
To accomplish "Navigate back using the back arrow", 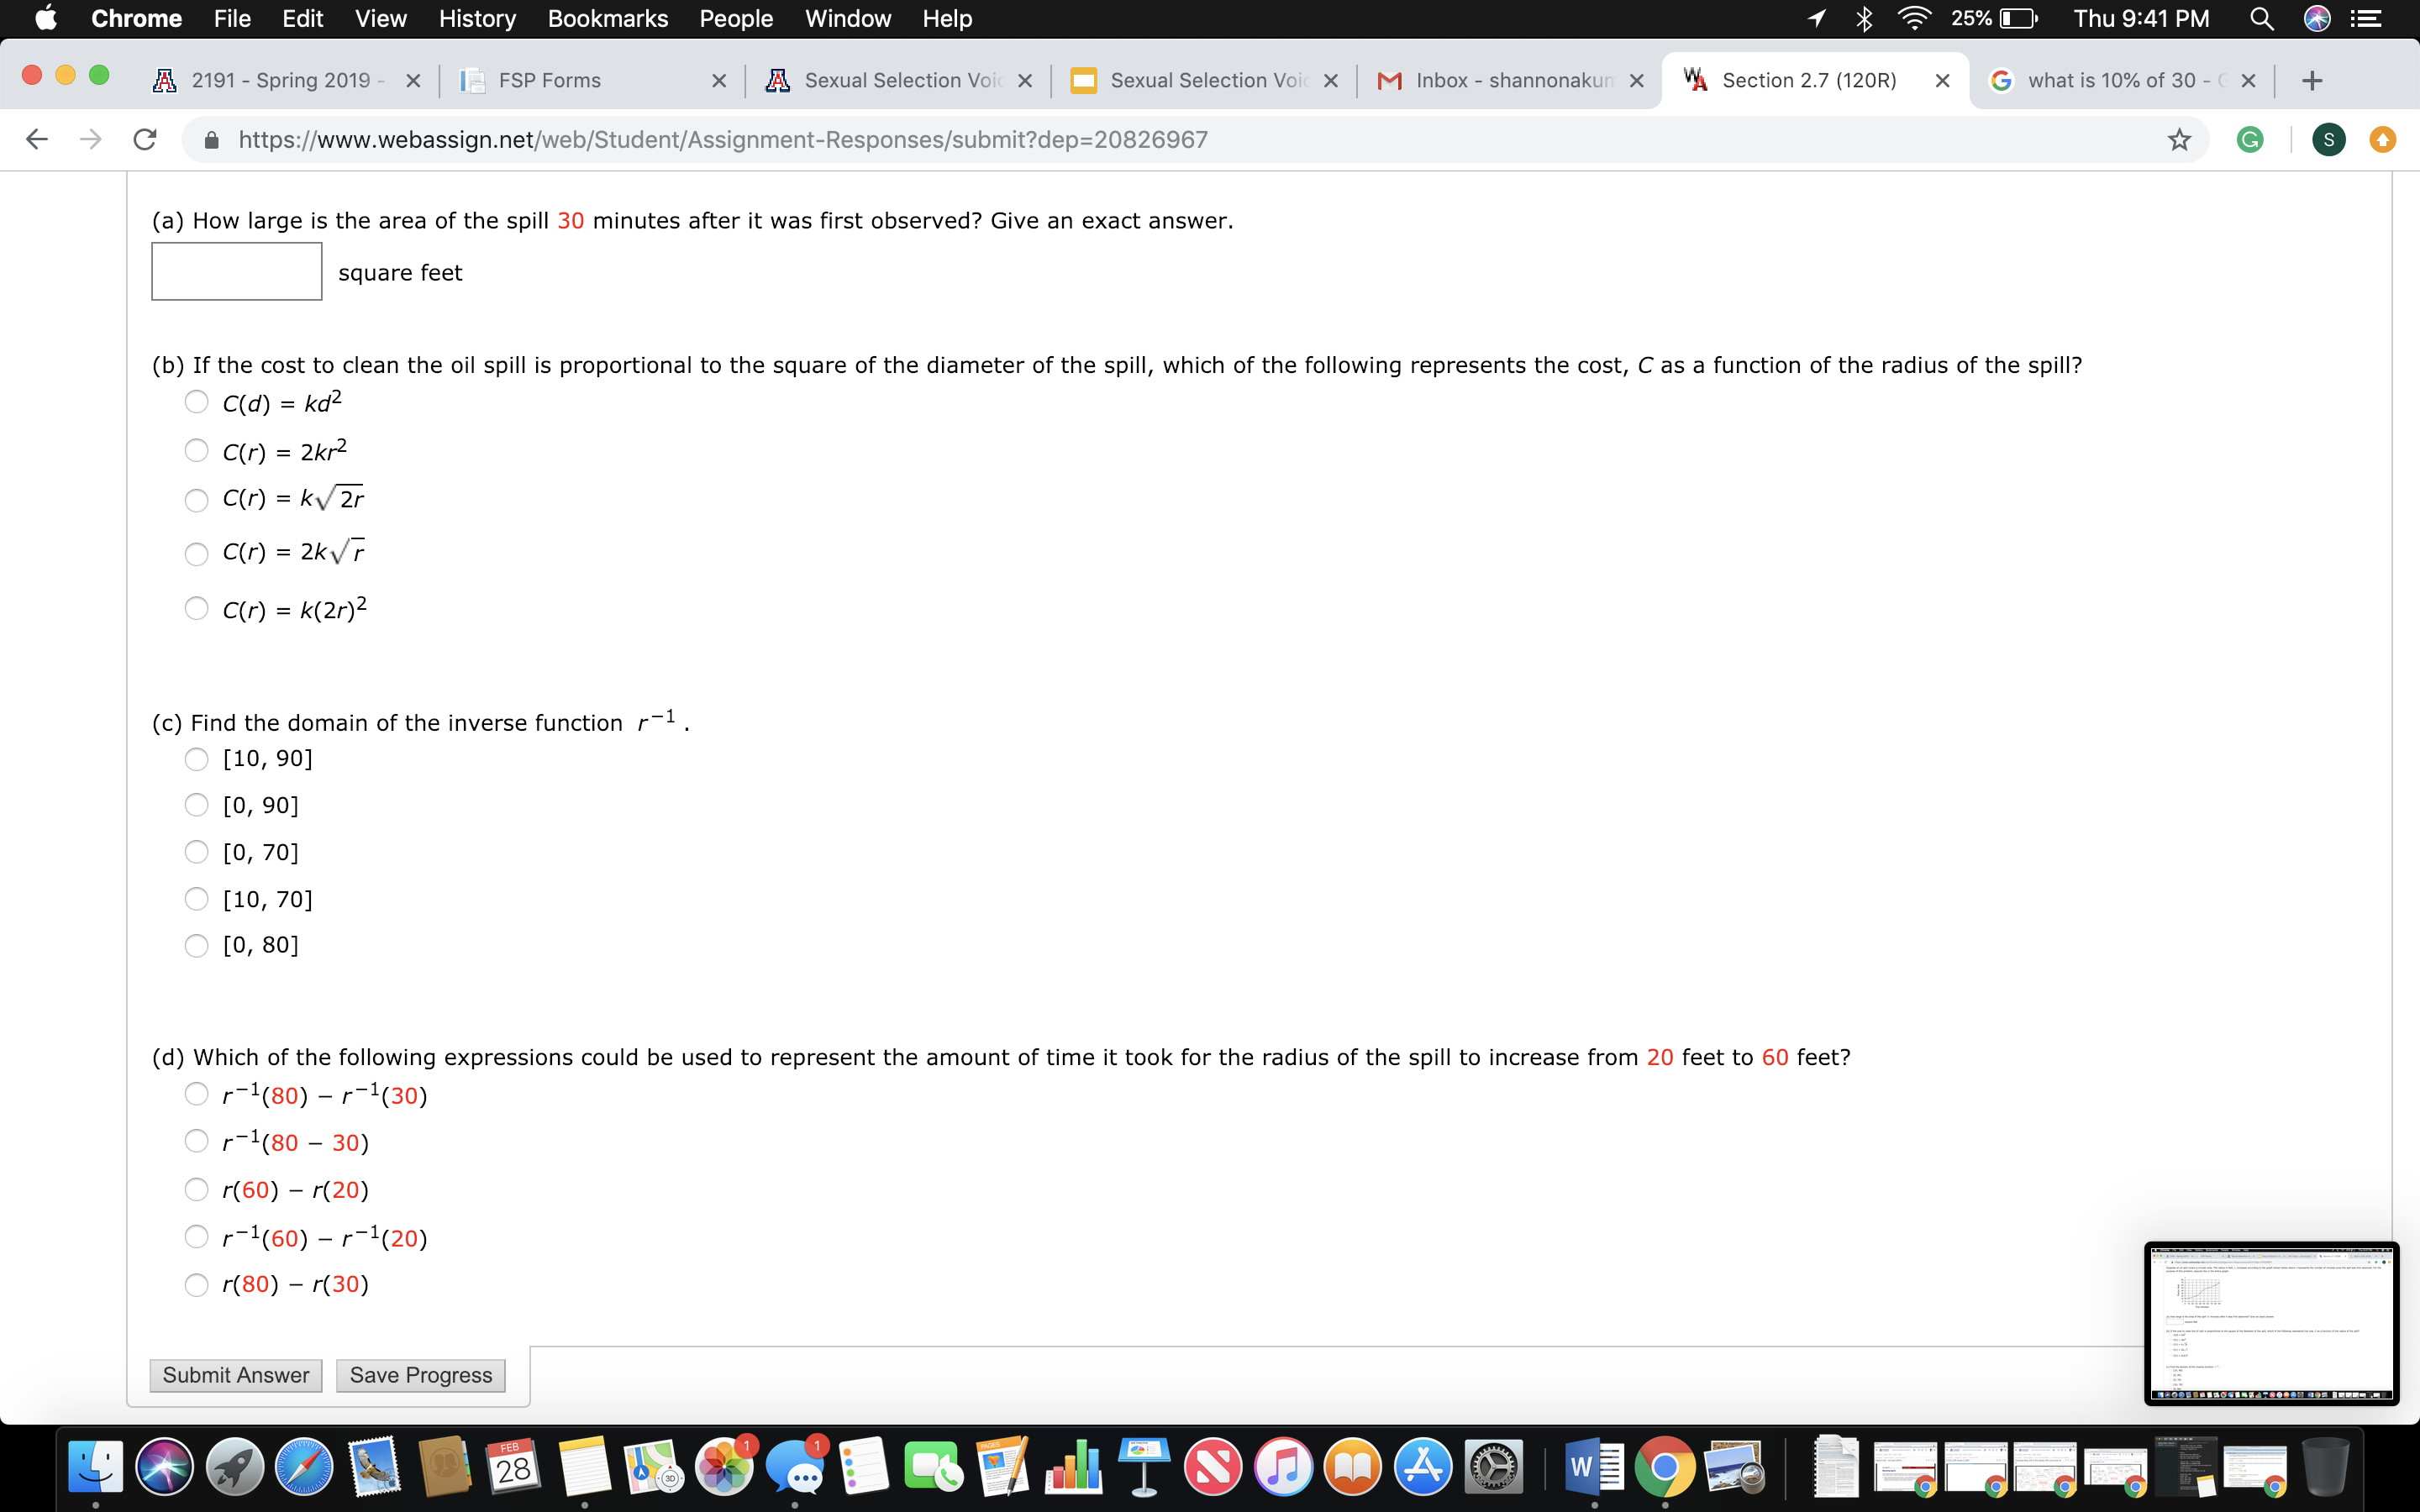I will click(x=36, y=139).
